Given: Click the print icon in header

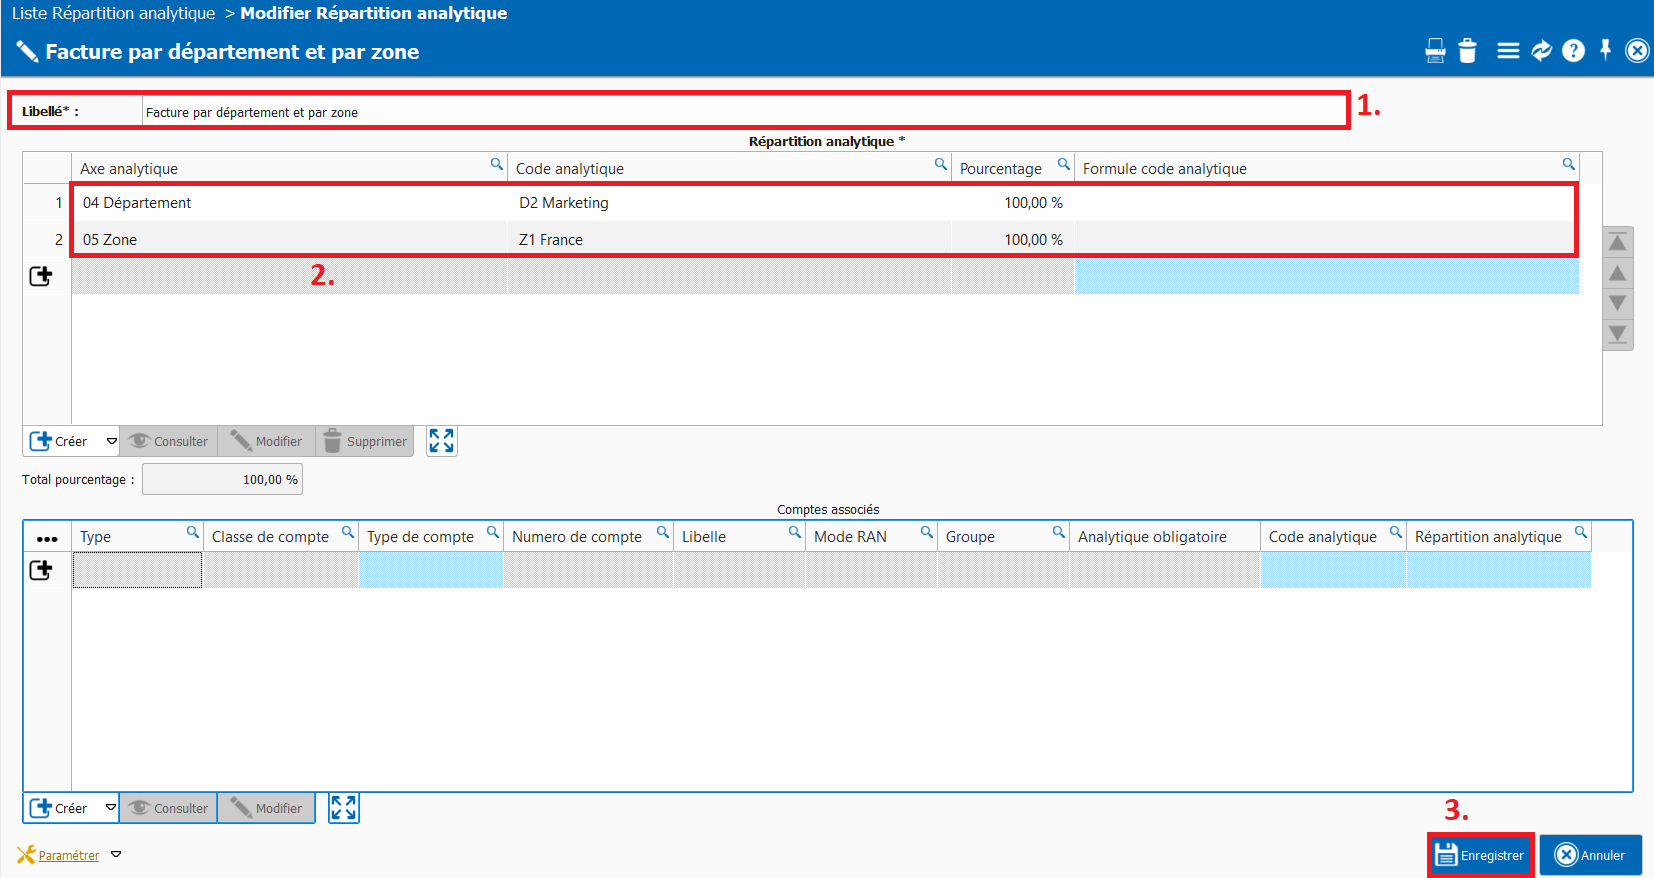Looking at the screenshot, I should (1435, 51).
